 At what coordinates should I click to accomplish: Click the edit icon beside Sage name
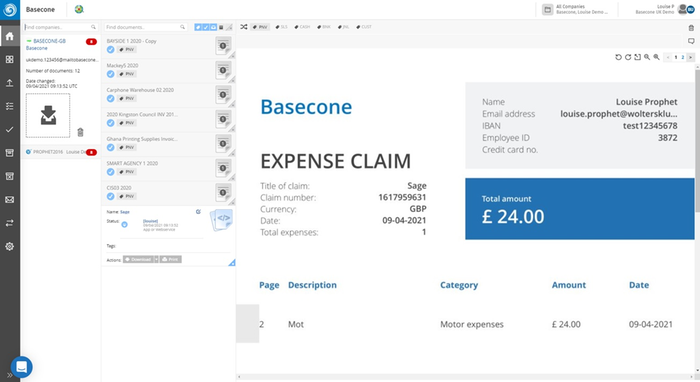198,212
